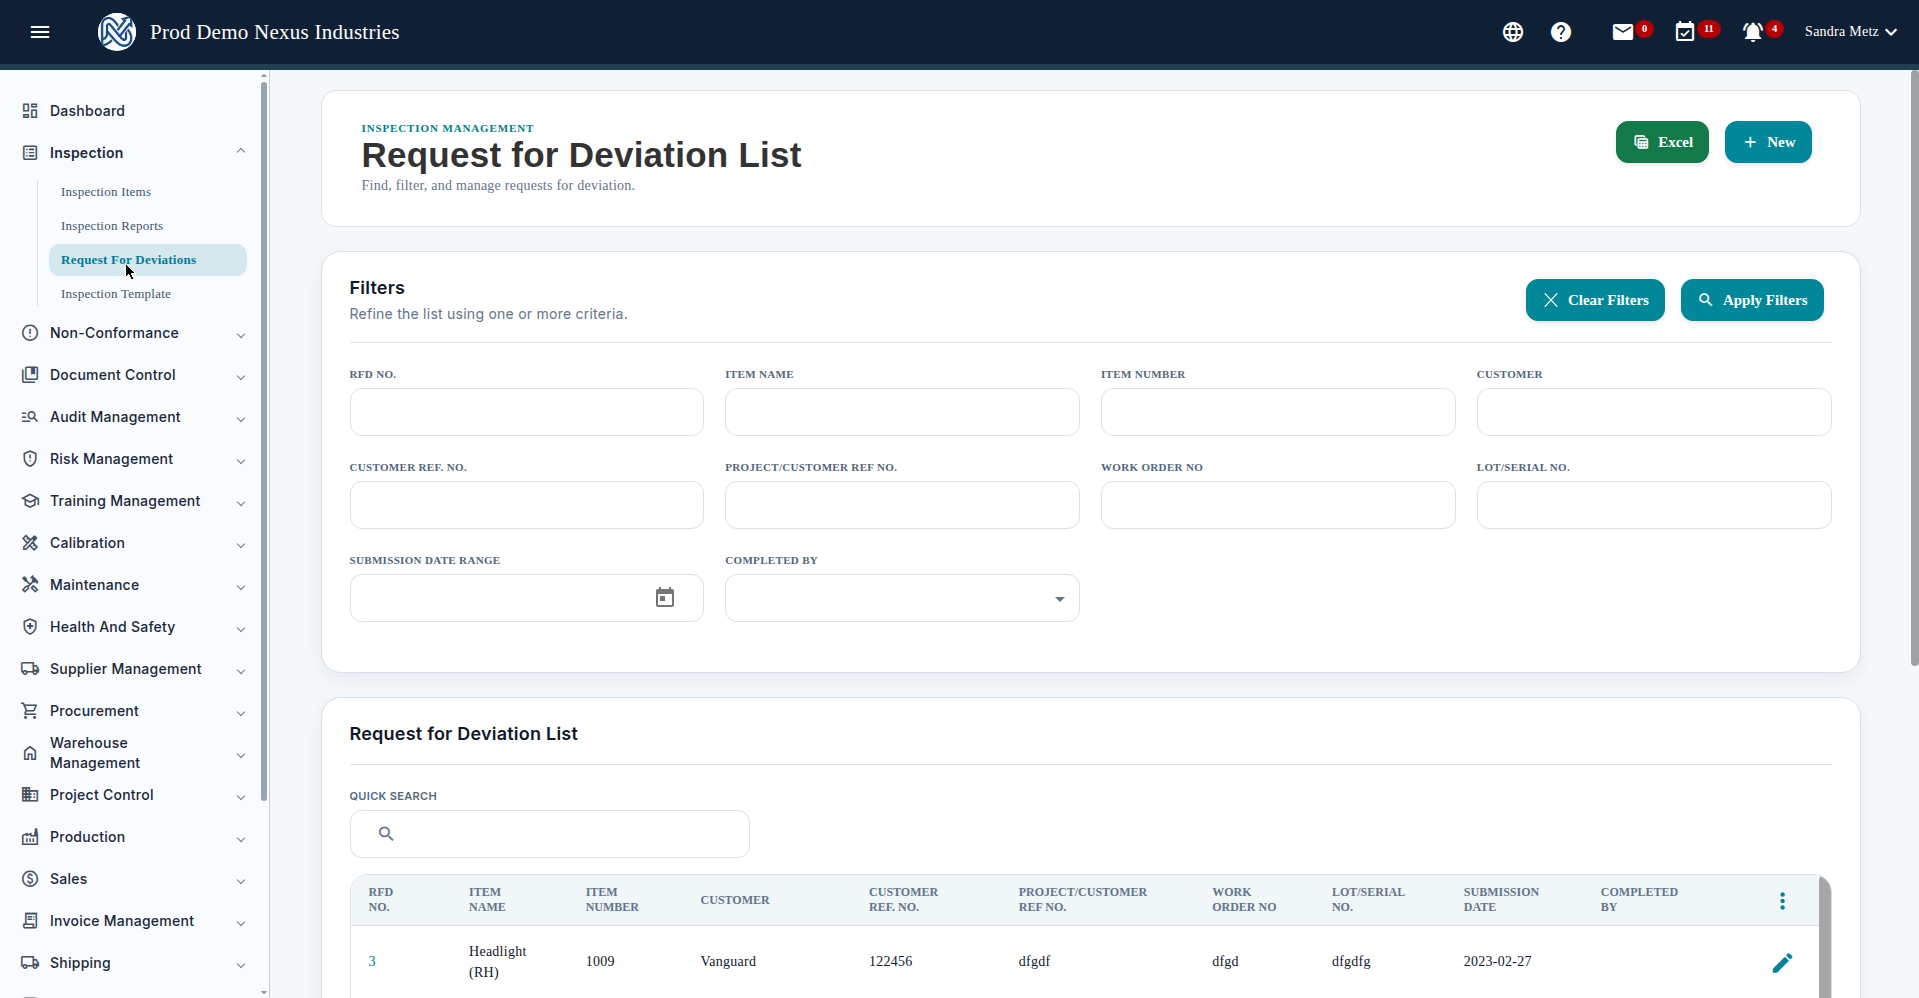Open the language globe icon
This screenshot has width=1919, height=998.
[x=1513, y=32]
